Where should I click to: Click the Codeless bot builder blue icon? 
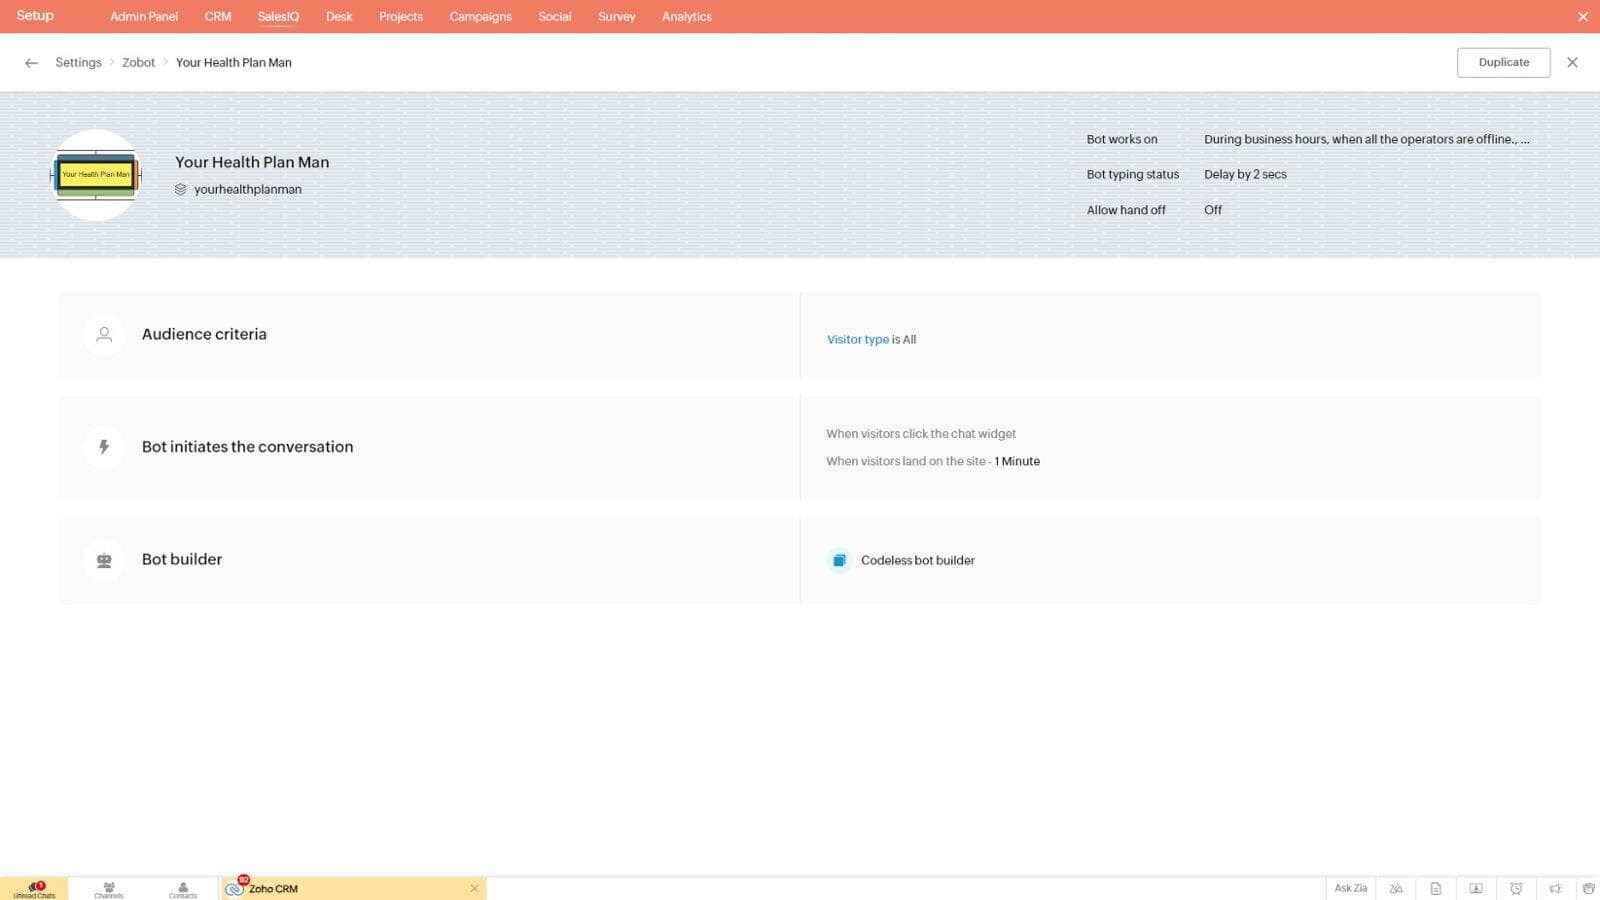[839, 560]
